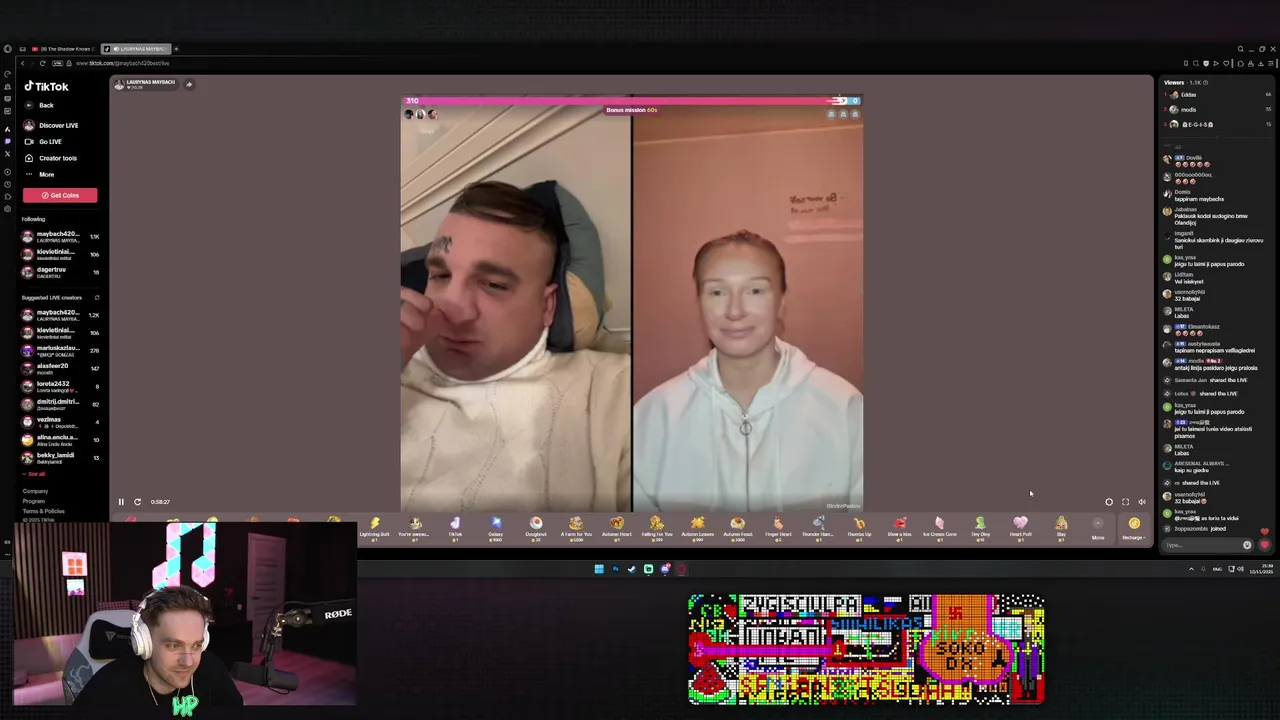
Task: Expand More gifts in the gift bar
Action: [x=1098, y=528]
